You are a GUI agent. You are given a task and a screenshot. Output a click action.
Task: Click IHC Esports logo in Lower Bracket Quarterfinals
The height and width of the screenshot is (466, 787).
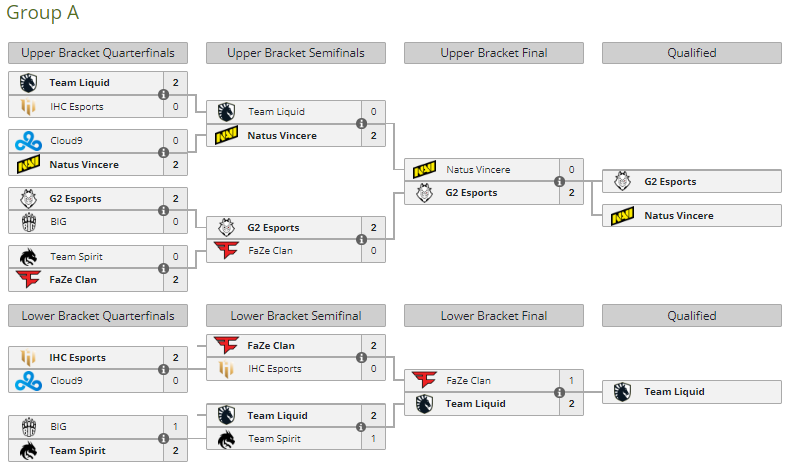(x=28, y=357)
